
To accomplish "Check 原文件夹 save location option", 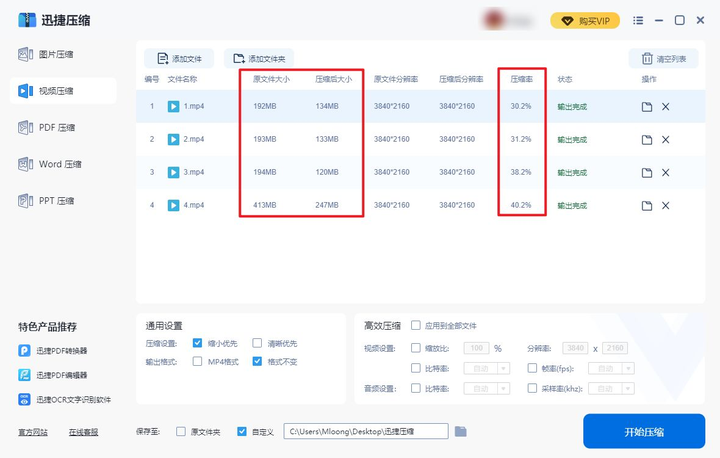I will click(181, 431).
